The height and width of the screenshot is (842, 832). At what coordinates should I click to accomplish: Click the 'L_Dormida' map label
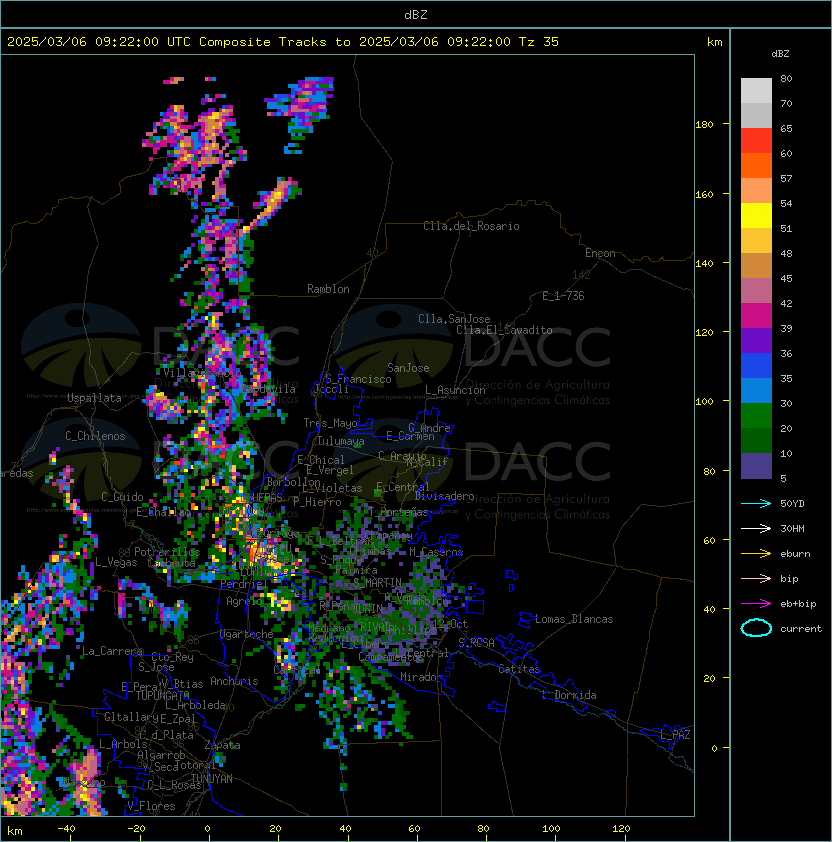coord(569,695)
